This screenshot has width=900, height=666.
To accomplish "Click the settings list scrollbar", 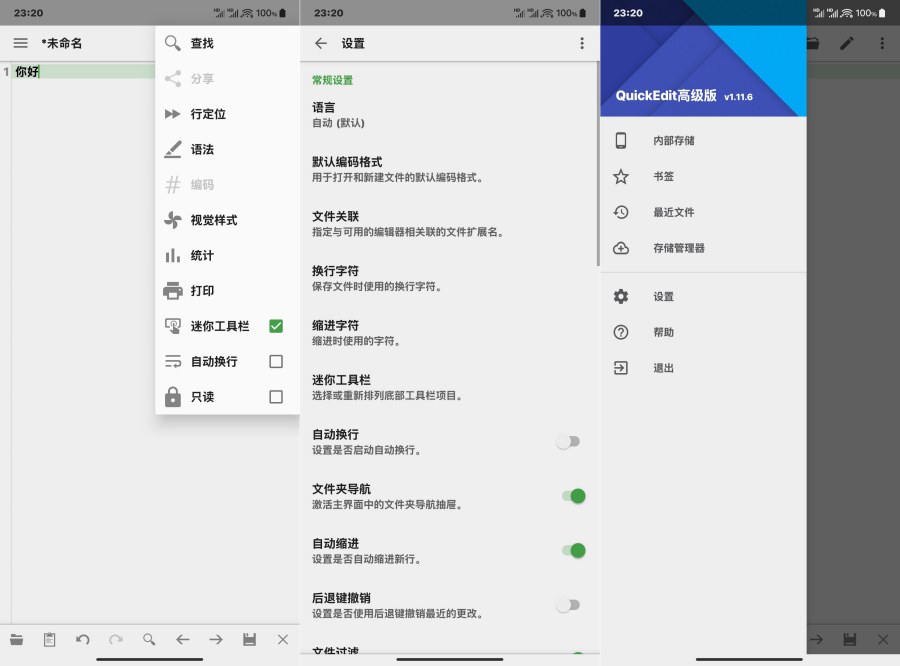I will point(598,164).
